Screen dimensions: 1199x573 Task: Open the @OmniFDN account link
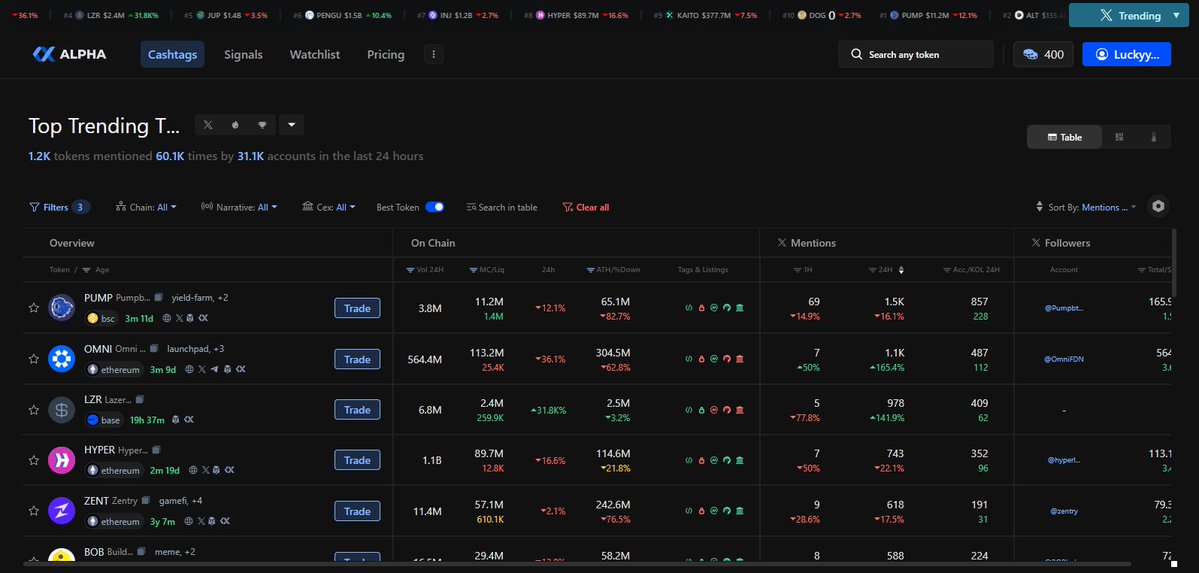(x=1064, y=359)
